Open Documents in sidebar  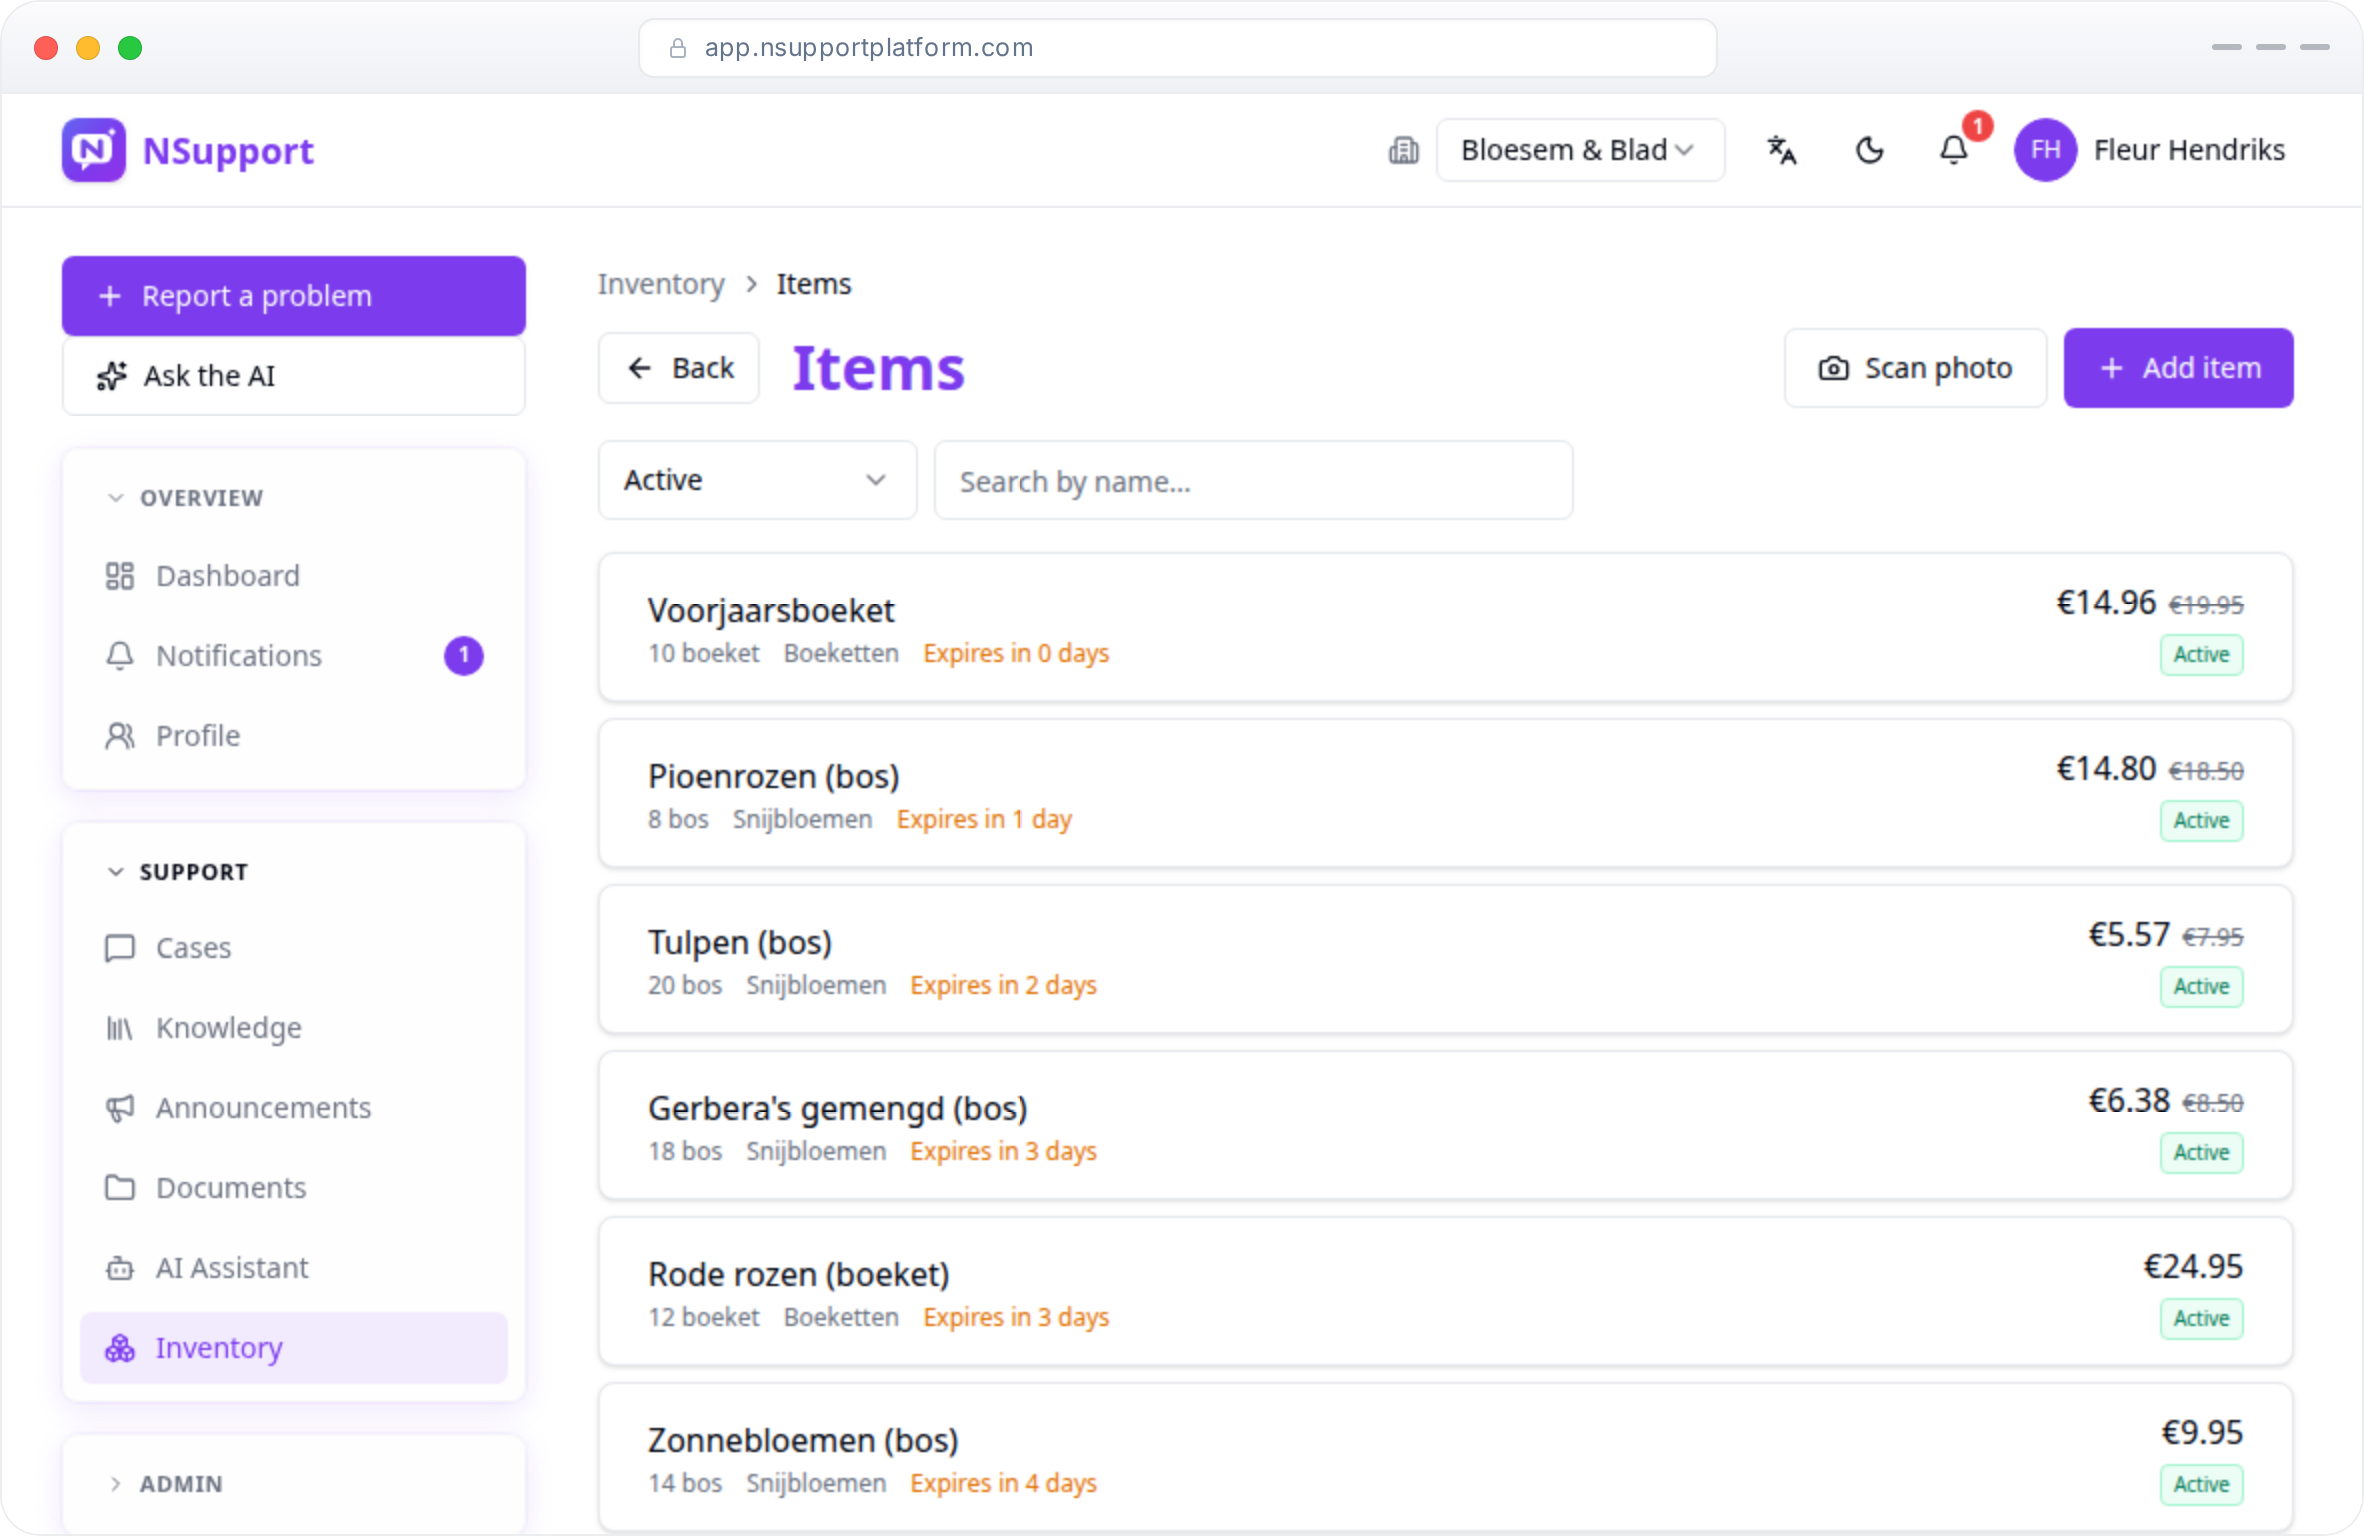pyautogui.click(x=293, y=1188)
